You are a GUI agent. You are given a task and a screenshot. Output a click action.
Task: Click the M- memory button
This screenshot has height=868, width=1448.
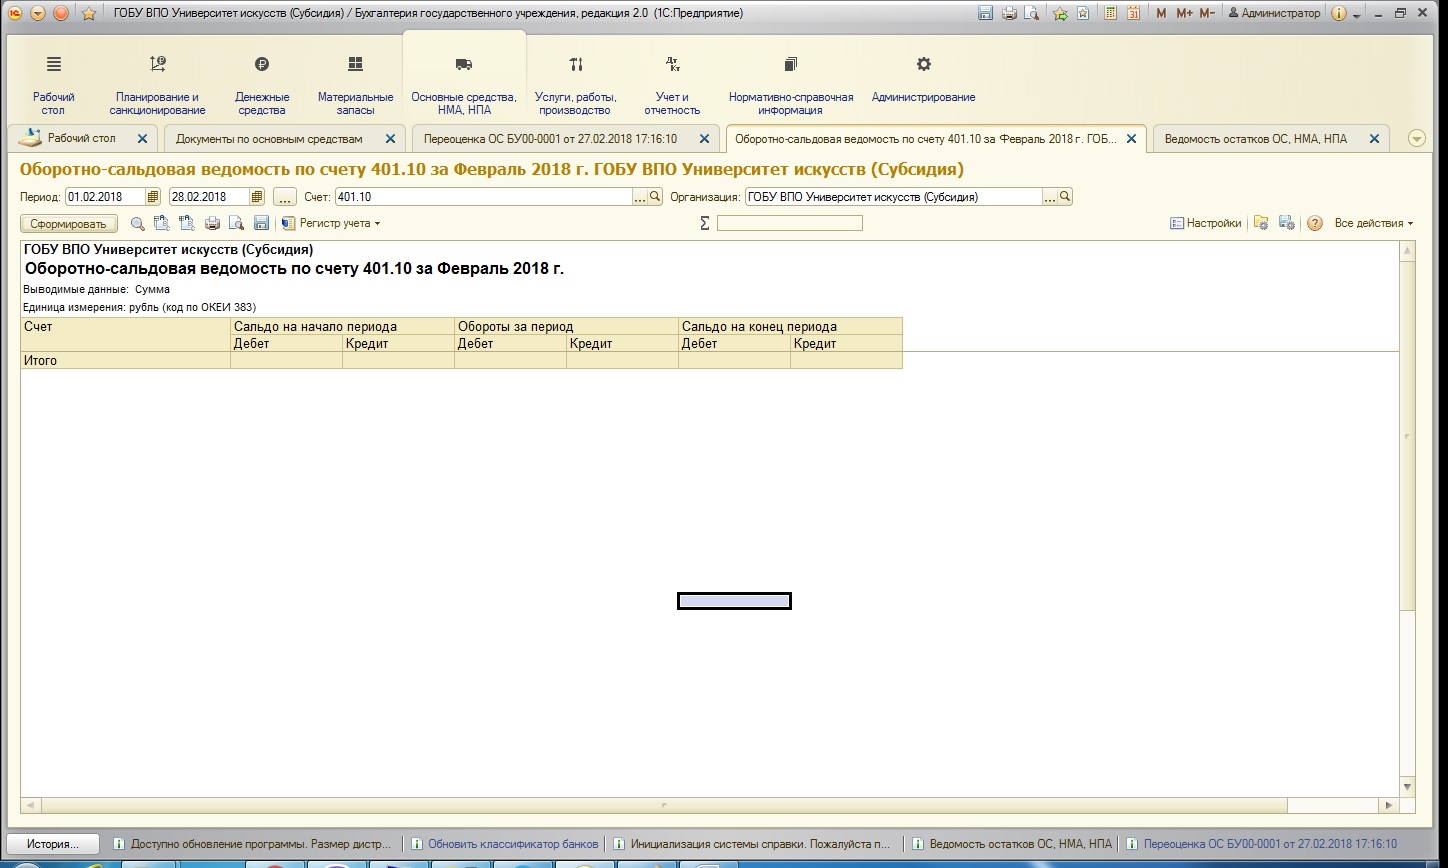[x=1207, y=13]
